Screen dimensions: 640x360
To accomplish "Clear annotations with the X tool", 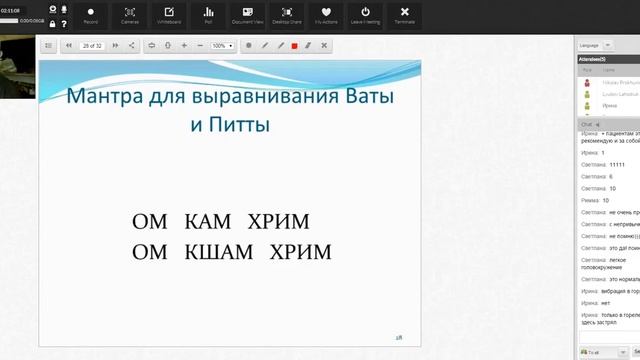I will pos(324,46).
